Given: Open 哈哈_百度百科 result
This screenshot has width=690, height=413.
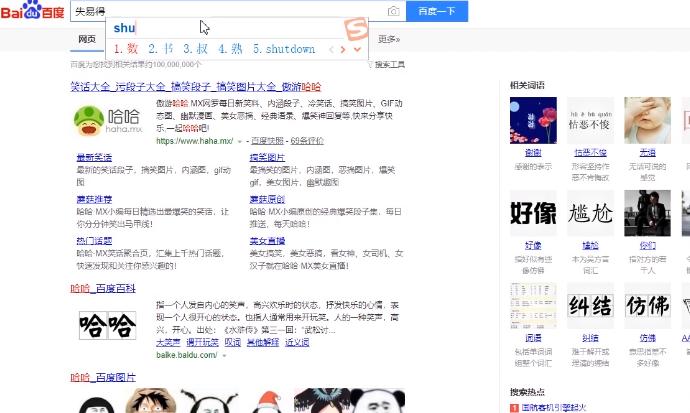Looking at the screenshot, I should point(103,289).
